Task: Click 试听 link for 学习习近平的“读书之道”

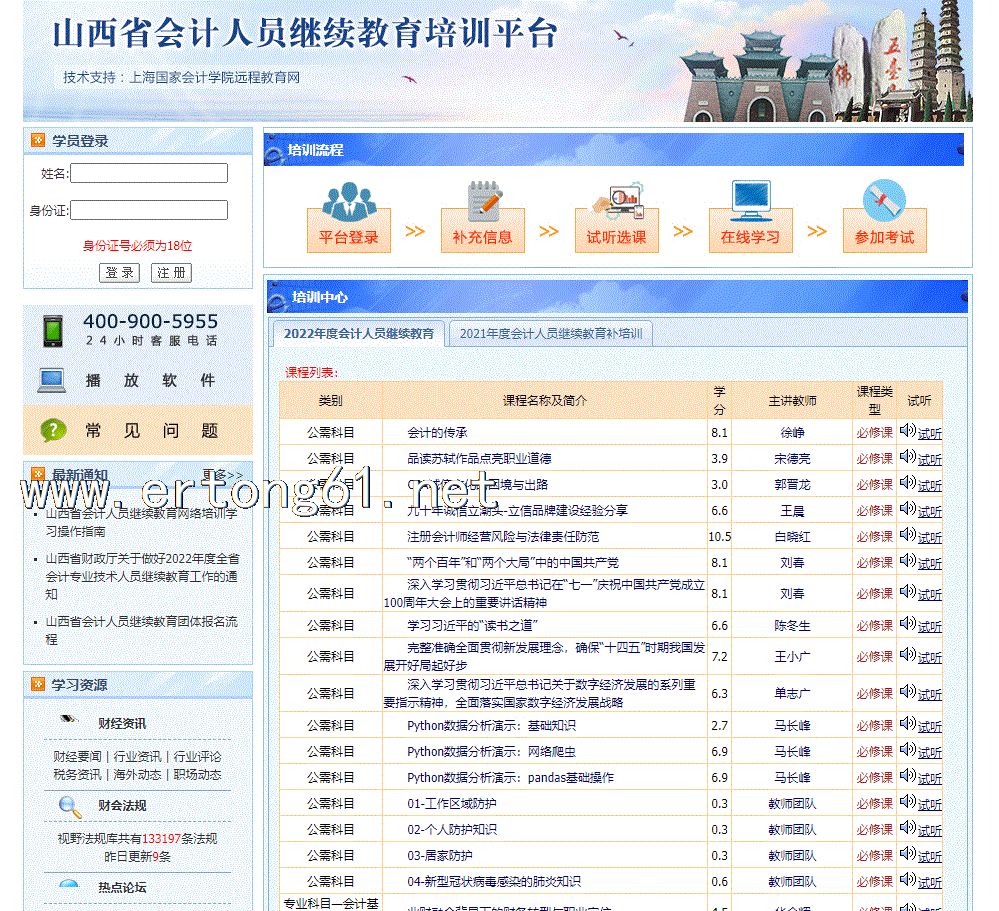Action: pos(929,627)
